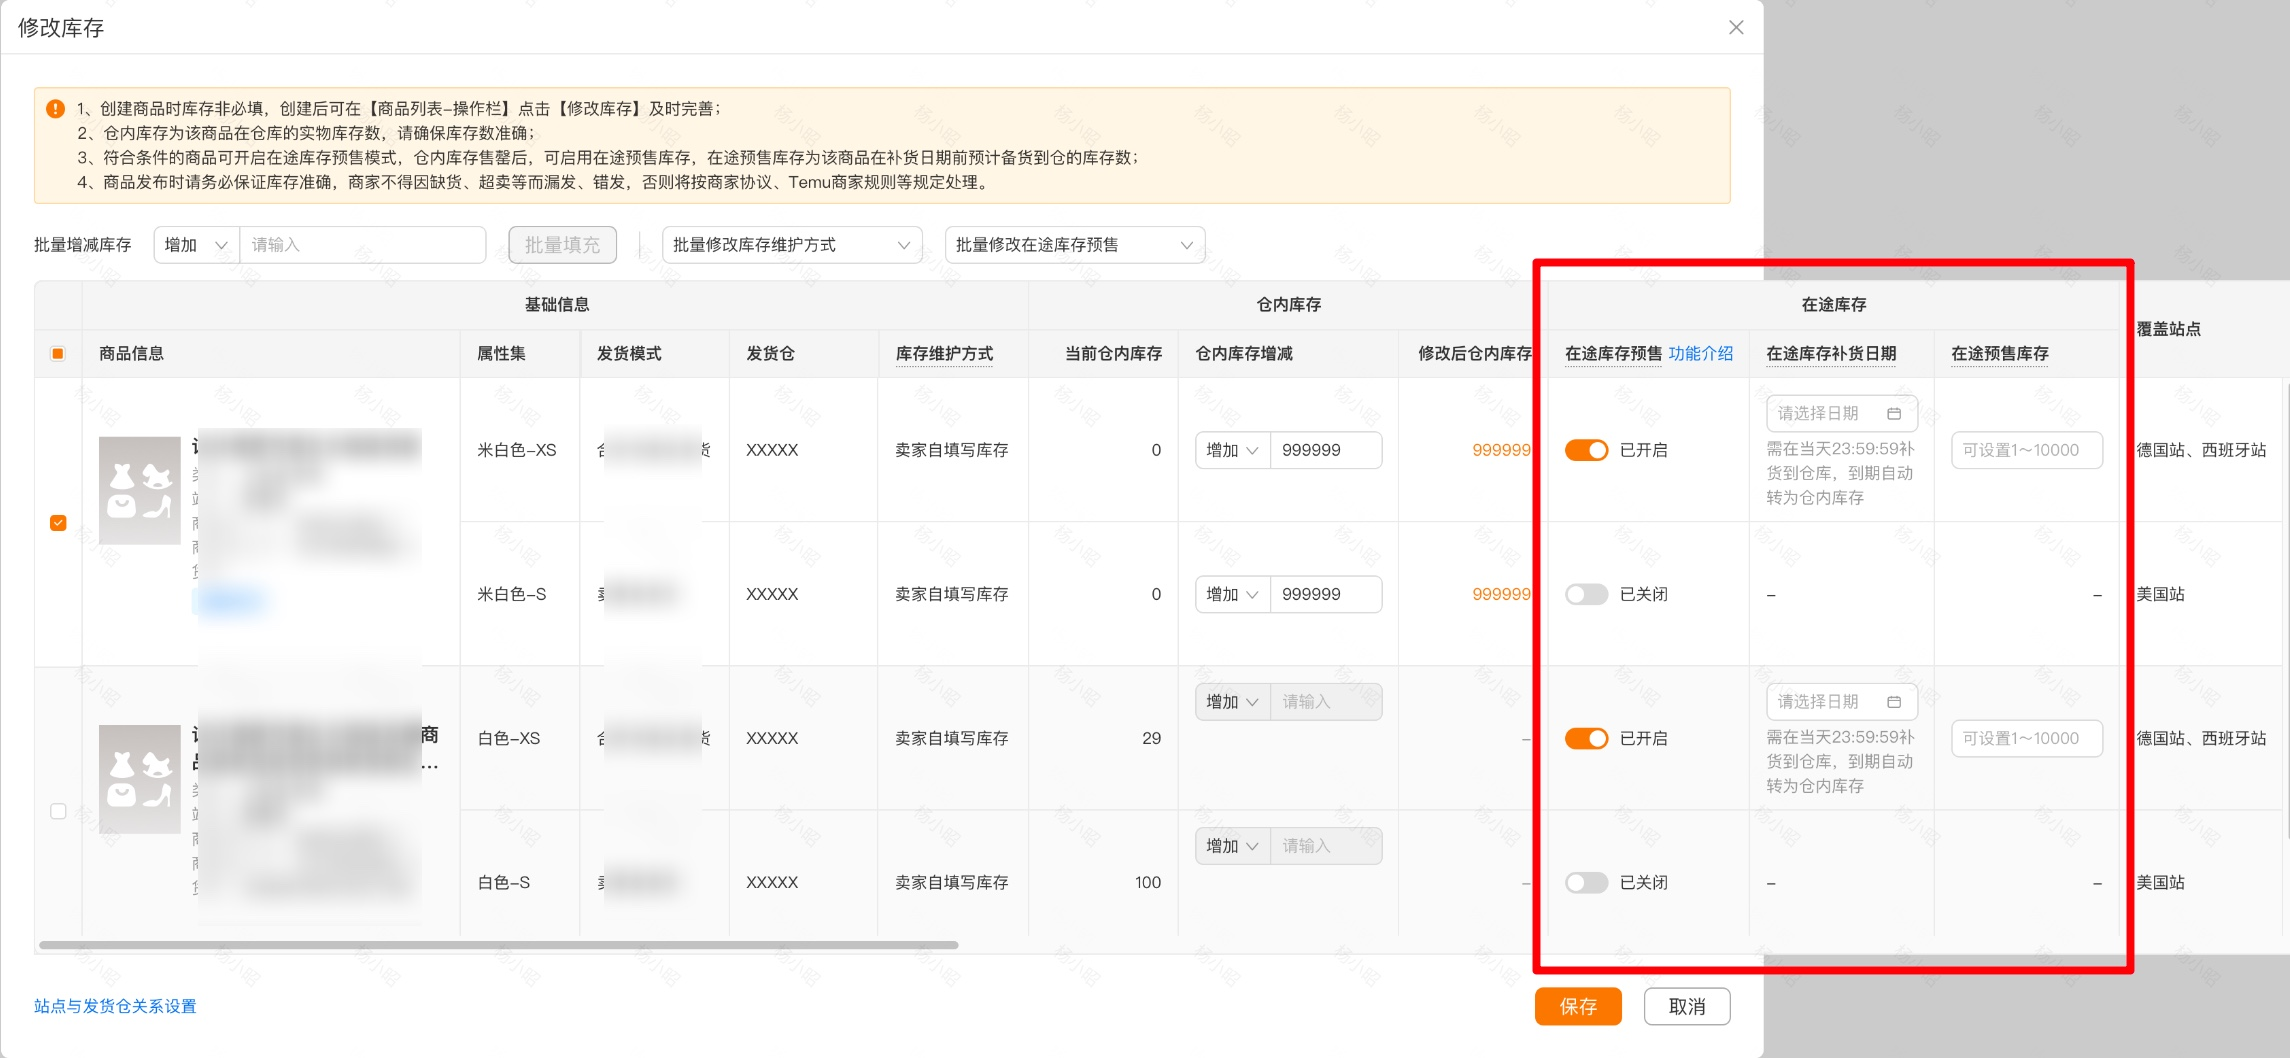Click the 保存 button
The height and width of the screenshot is (1058, 2290).
click(1578, 1006)
